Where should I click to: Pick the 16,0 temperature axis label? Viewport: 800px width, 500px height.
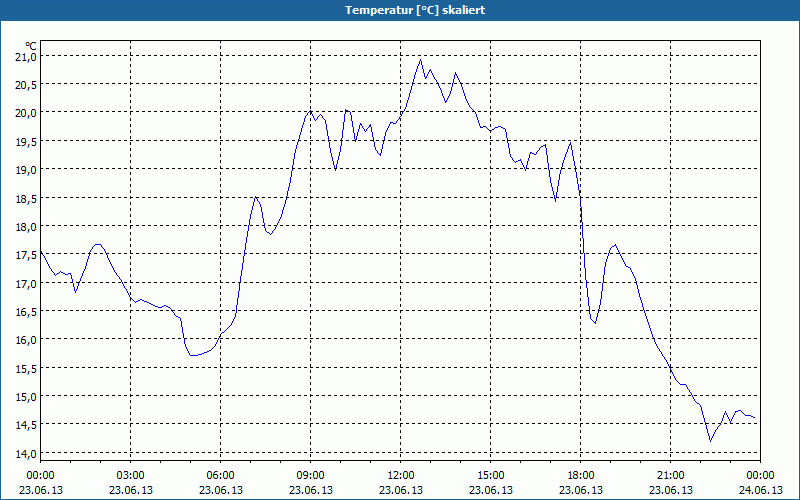(25, 340)
